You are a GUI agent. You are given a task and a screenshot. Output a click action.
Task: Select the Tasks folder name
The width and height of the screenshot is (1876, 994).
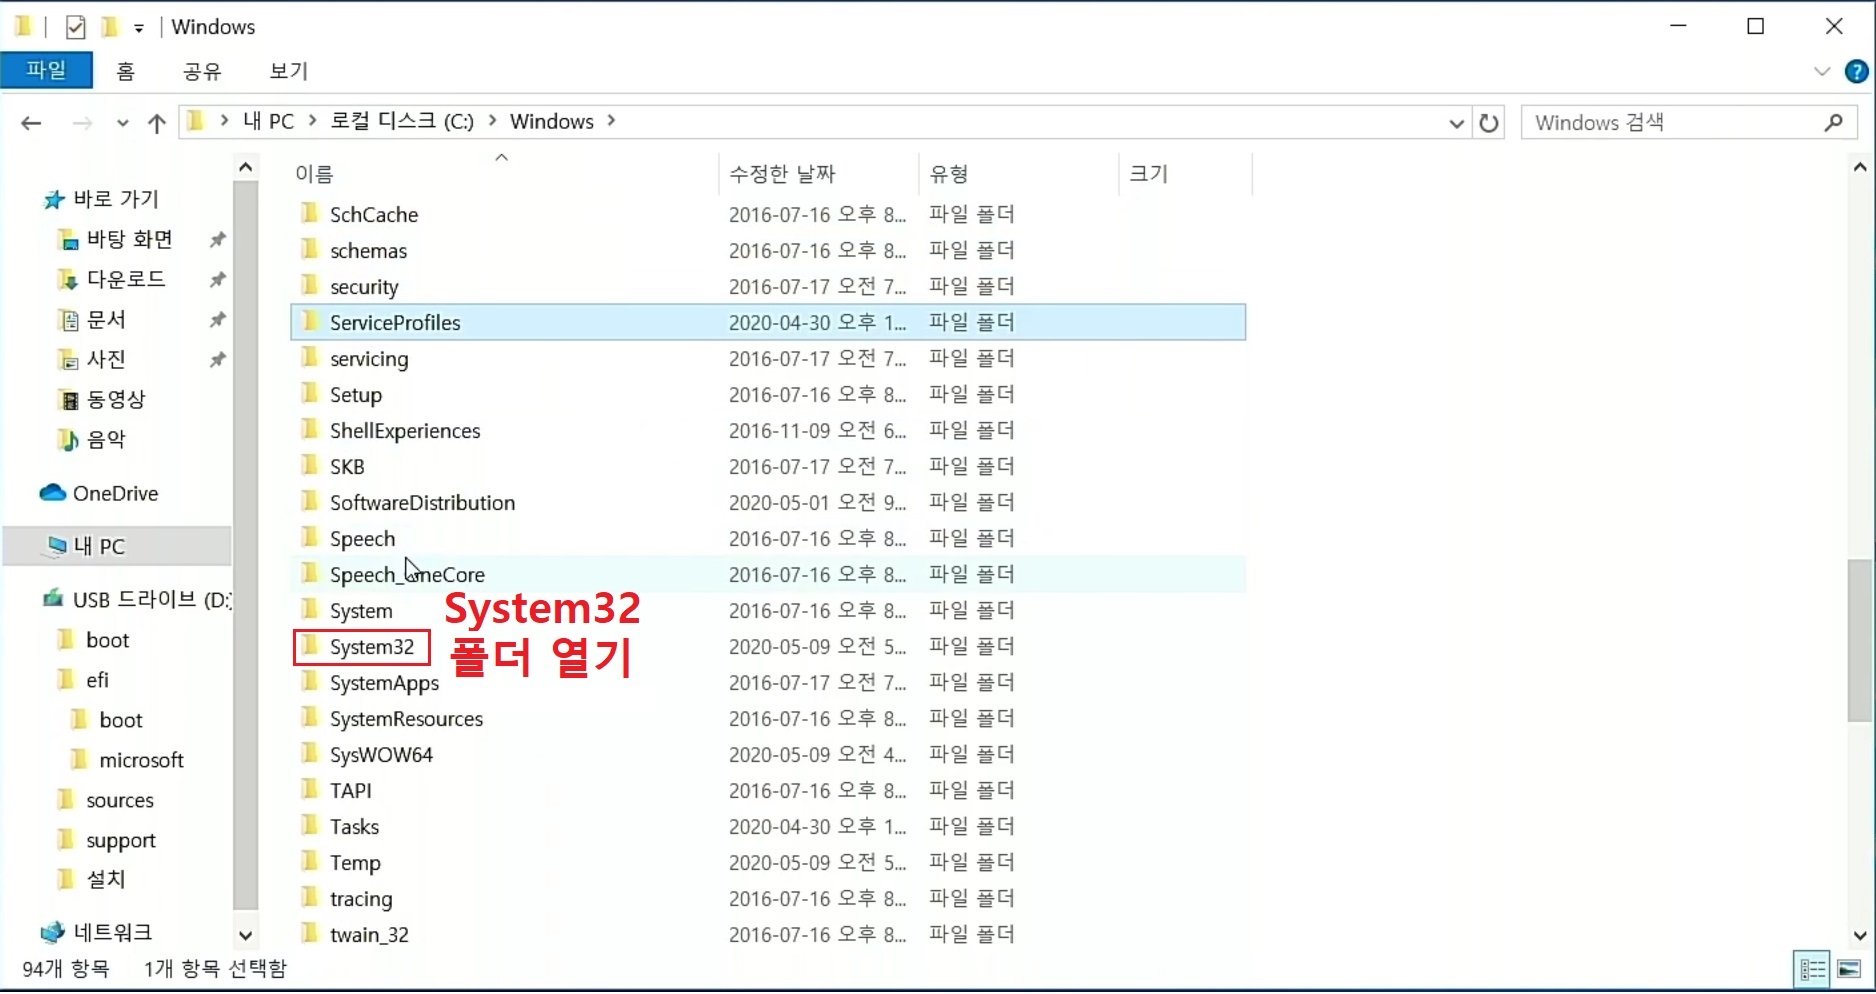354,827
